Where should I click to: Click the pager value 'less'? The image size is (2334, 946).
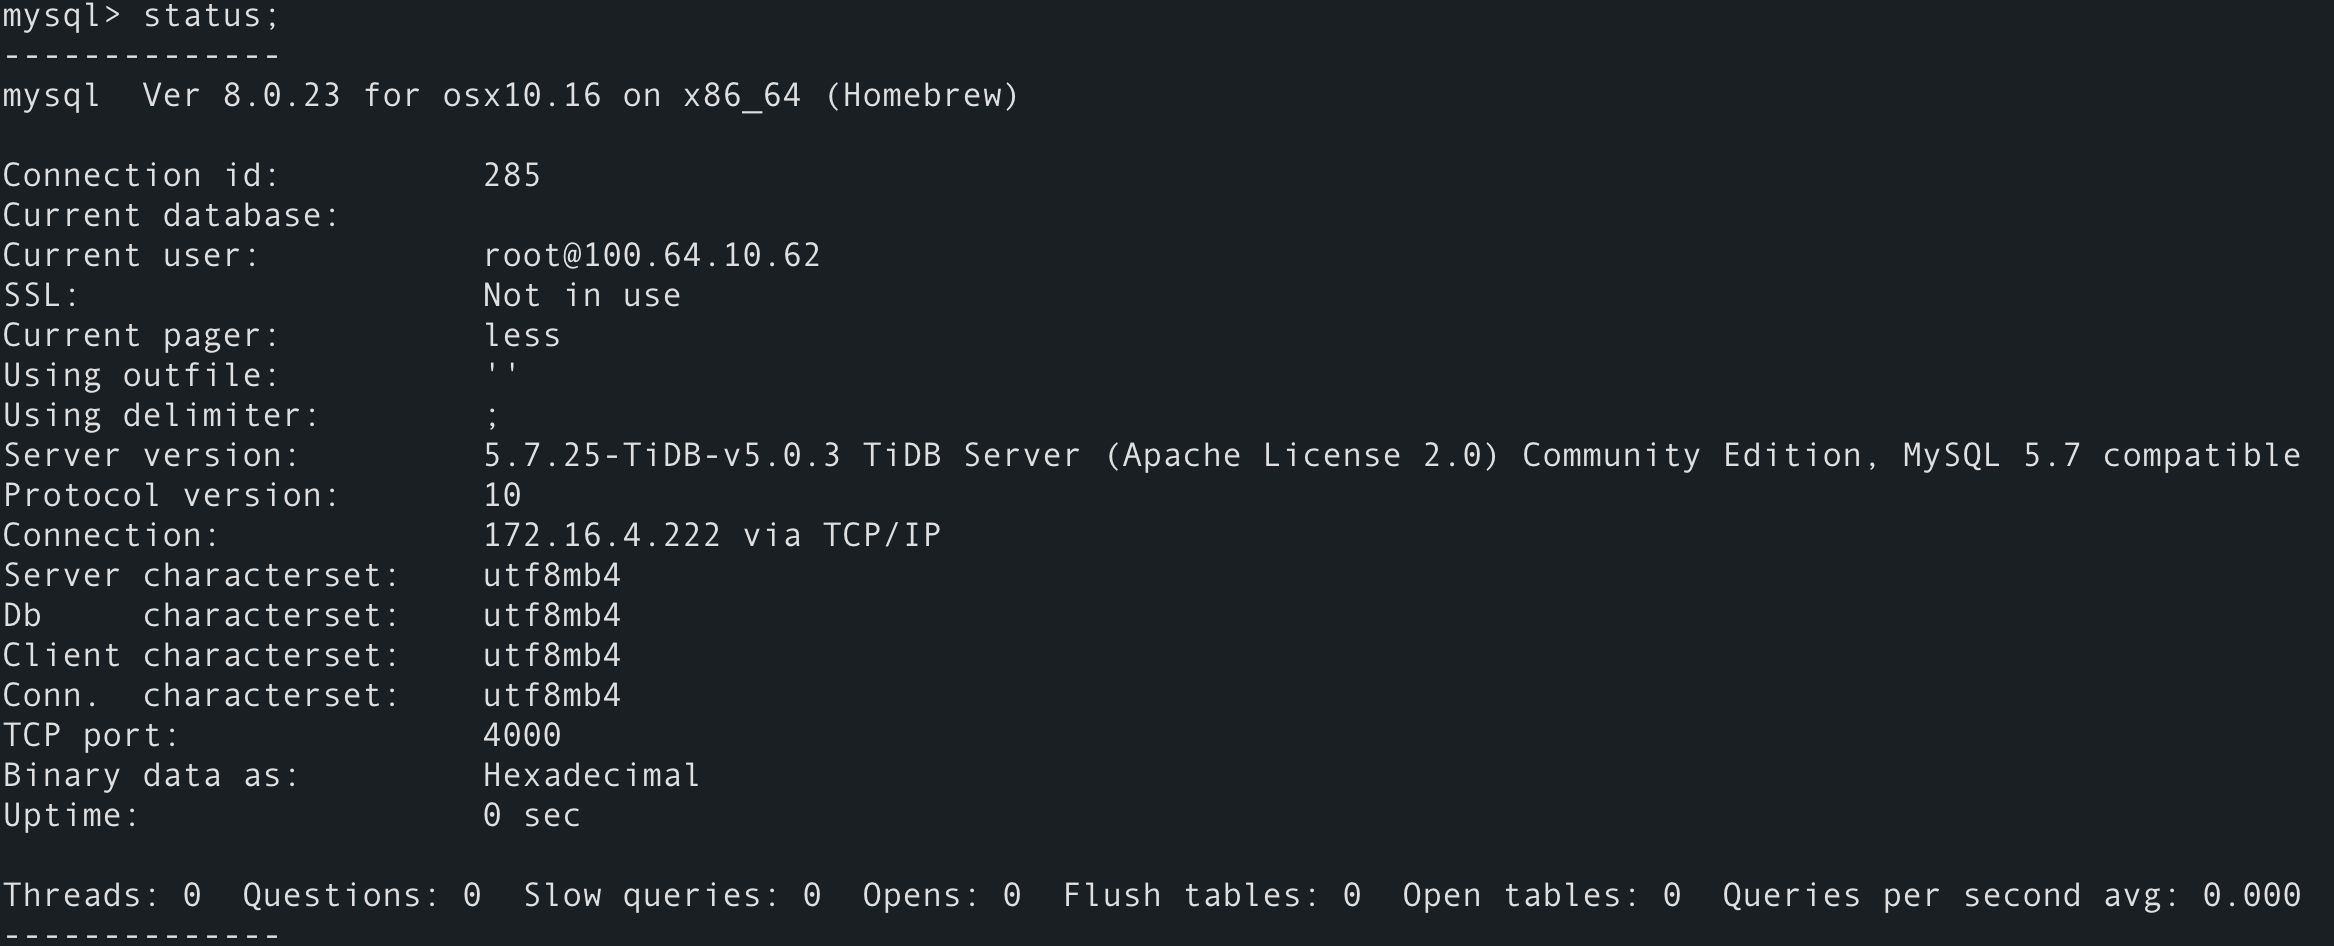click(x=522, y=336)
